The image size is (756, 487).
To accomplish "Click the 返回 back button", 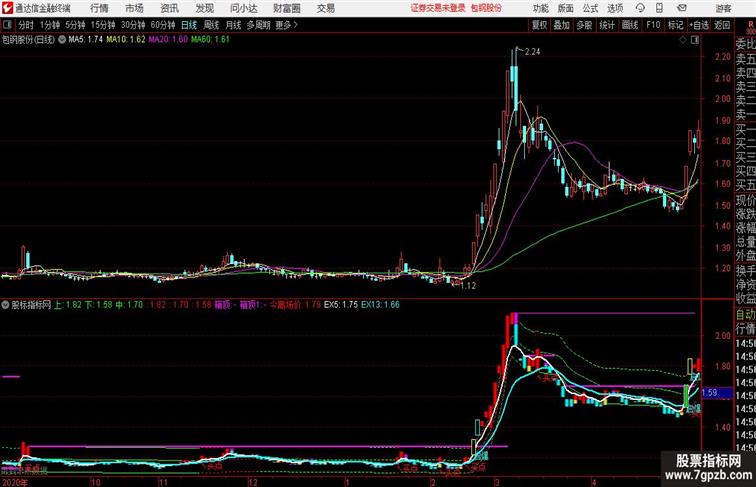I will [722, 25].
